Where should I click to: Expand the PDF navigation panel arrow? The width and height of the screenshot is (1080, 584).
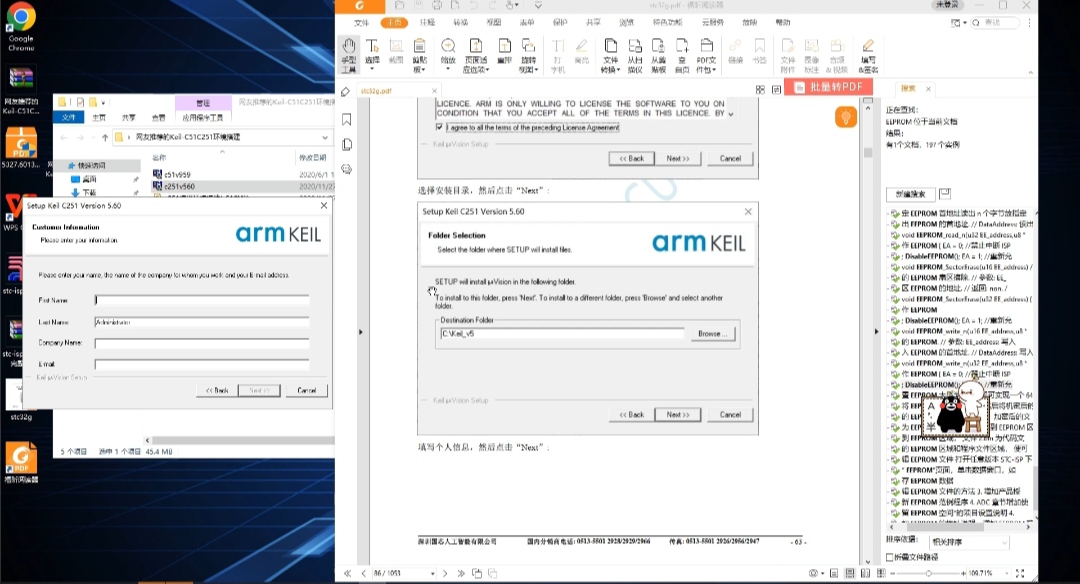[x=360, y=332]
